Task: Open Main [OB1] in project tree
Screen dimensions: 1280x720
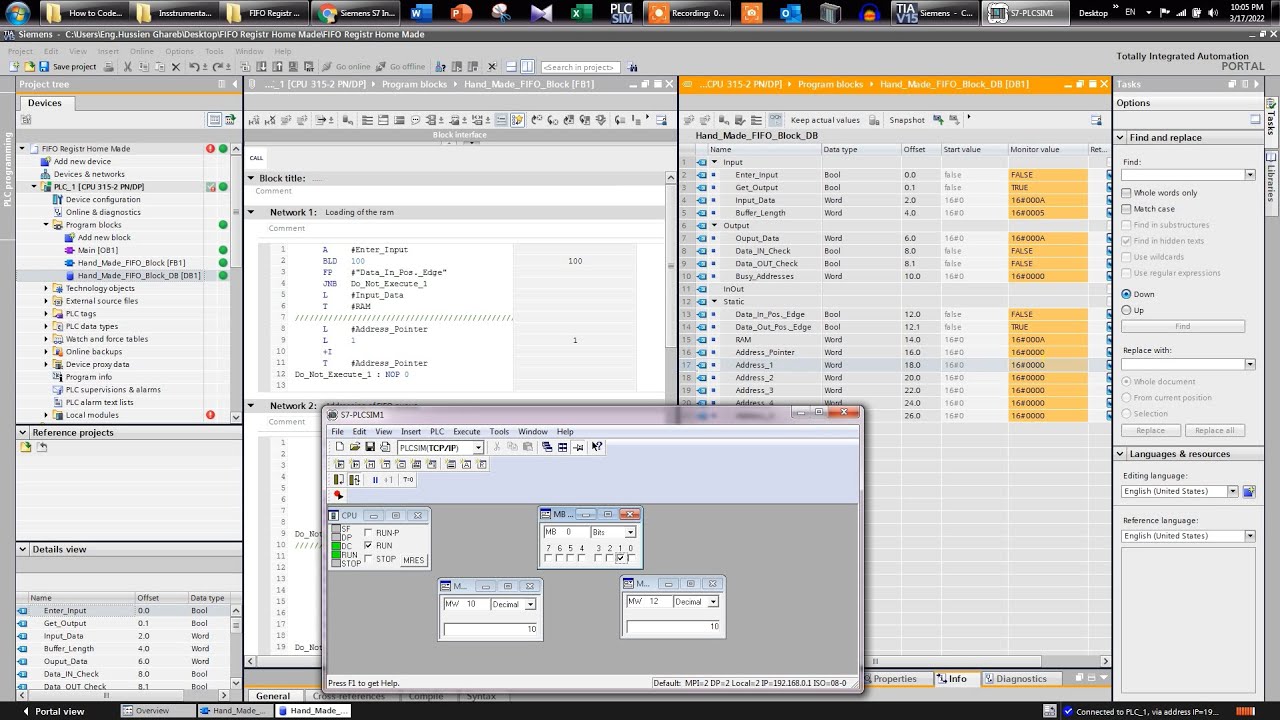Action: click(97, 250)
